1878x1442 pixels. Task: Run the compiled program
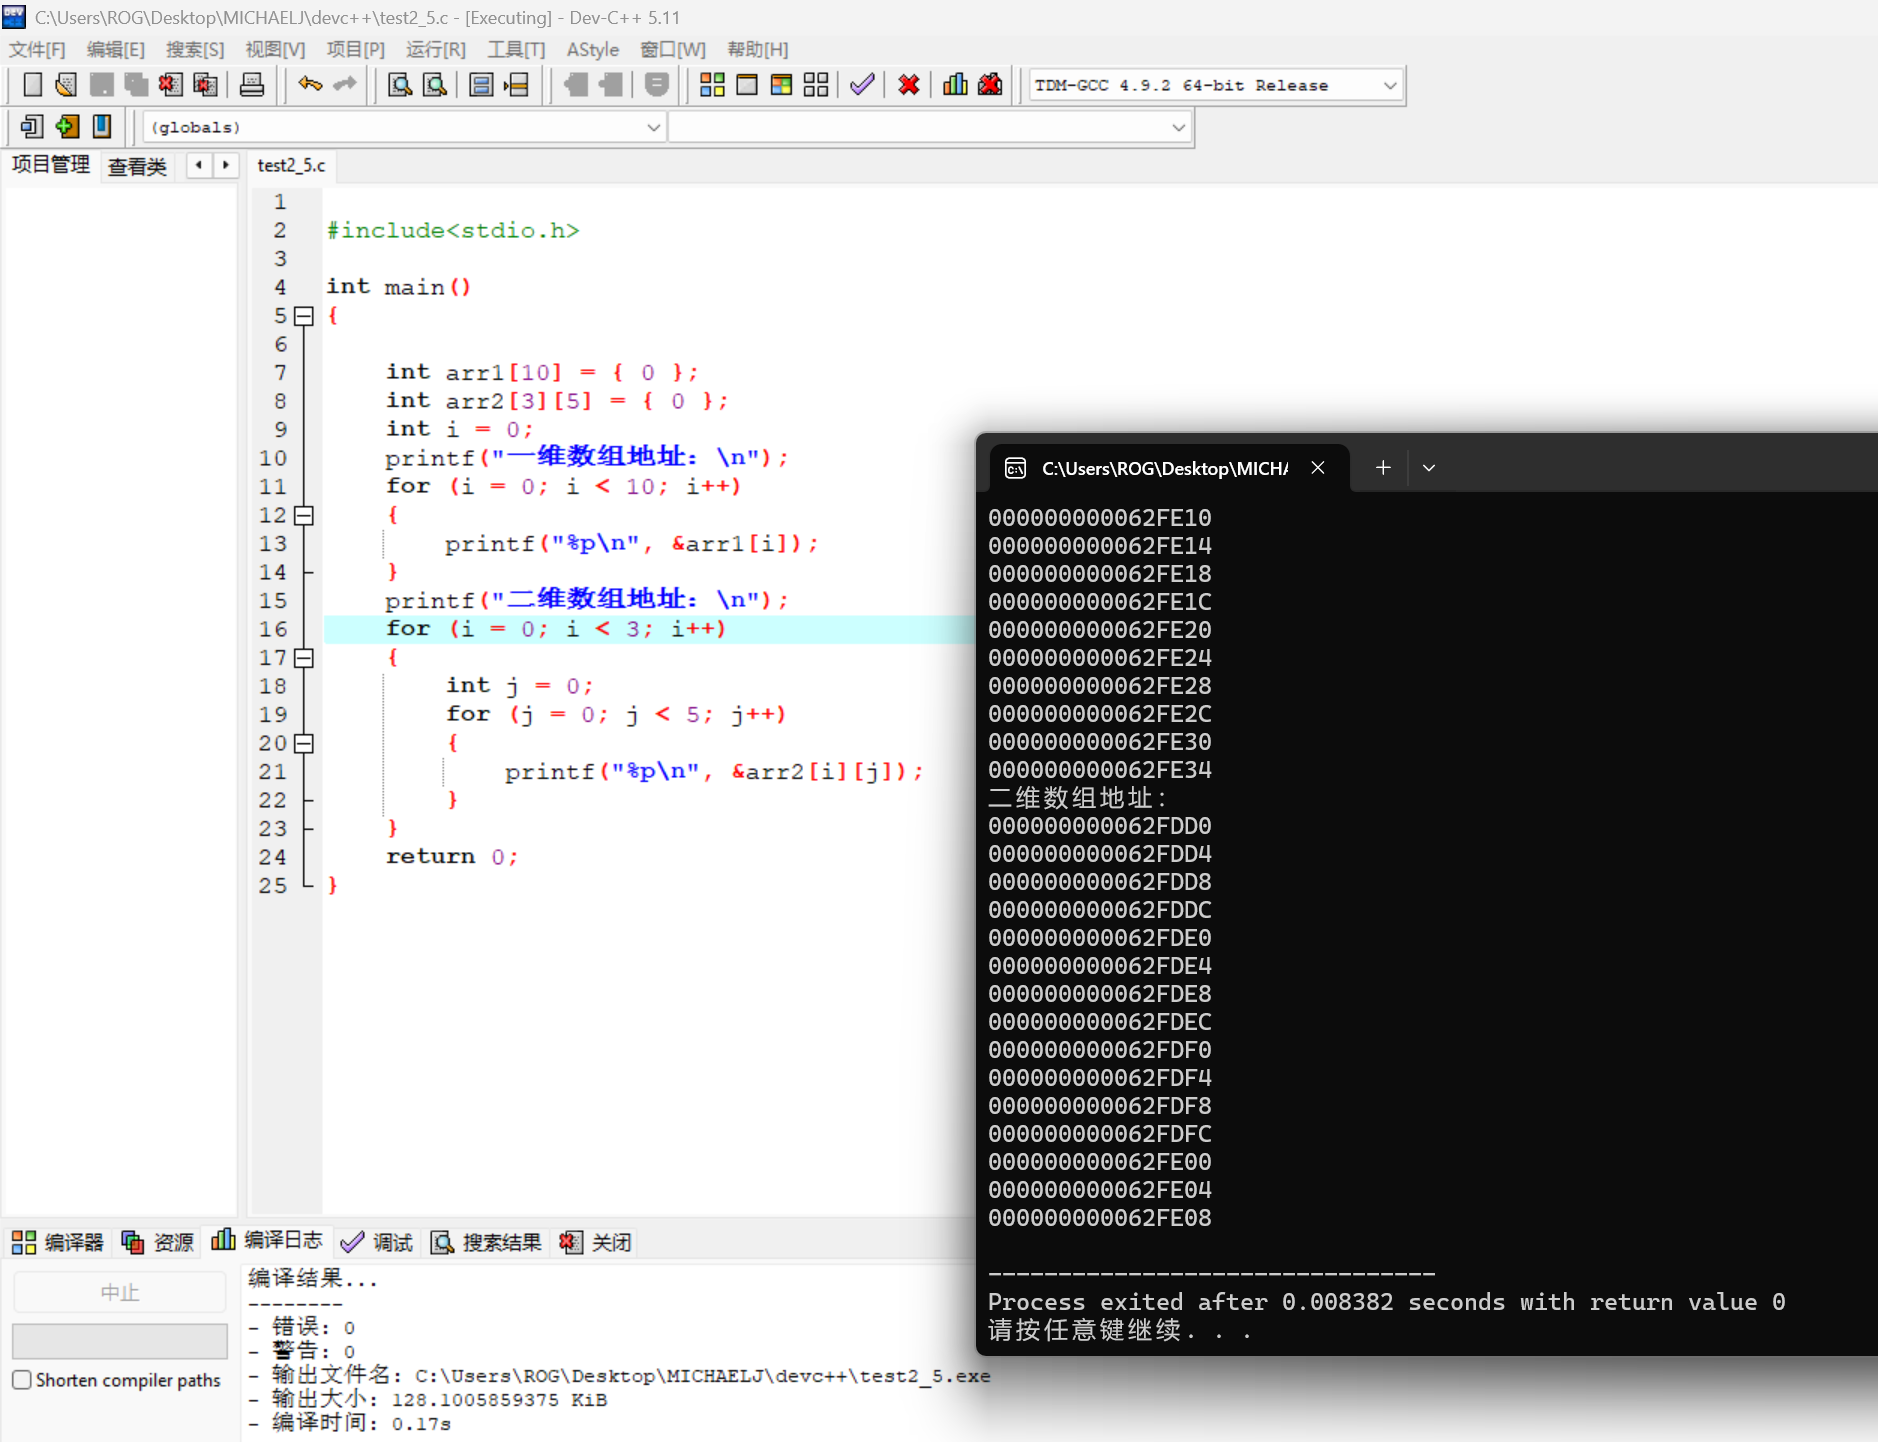click(747, 85)
